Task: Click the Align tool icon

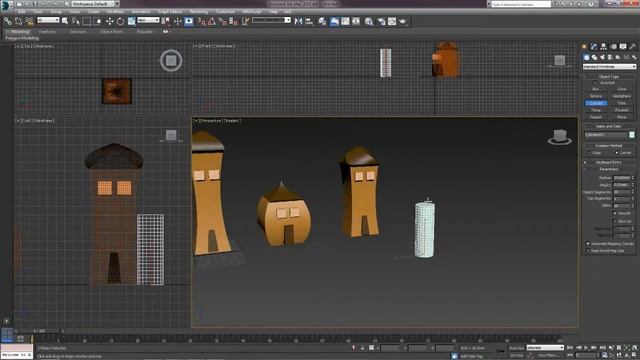Action: point(309,21)
